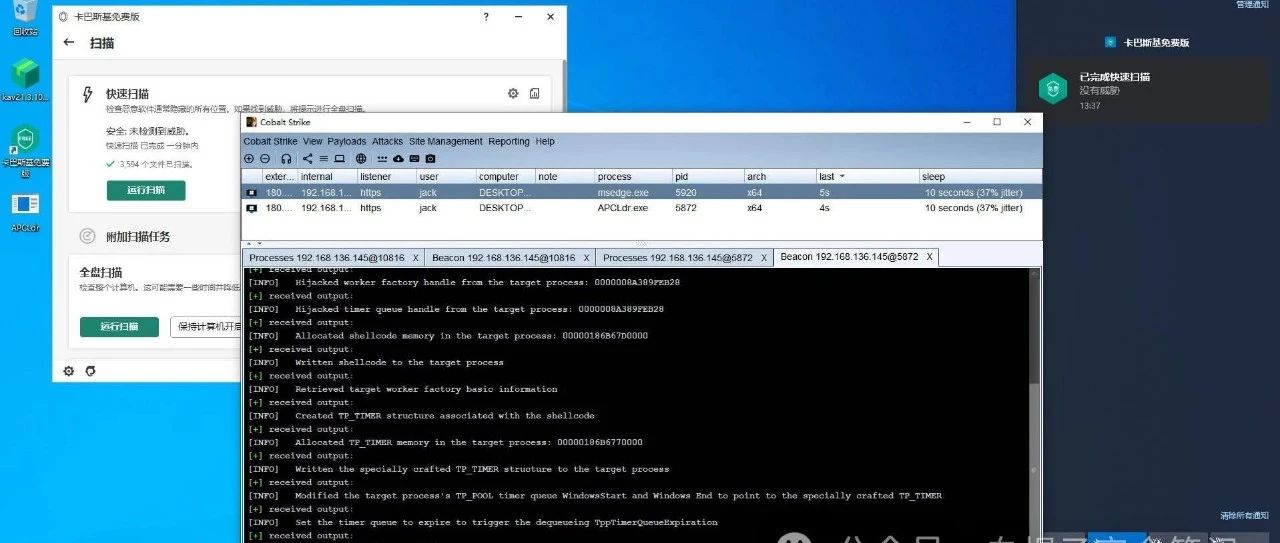The height and width of the screenshot is (543, 1280).
Task: Open the Help menu in Cobalt Strike
Action: (x=545, y=142)
